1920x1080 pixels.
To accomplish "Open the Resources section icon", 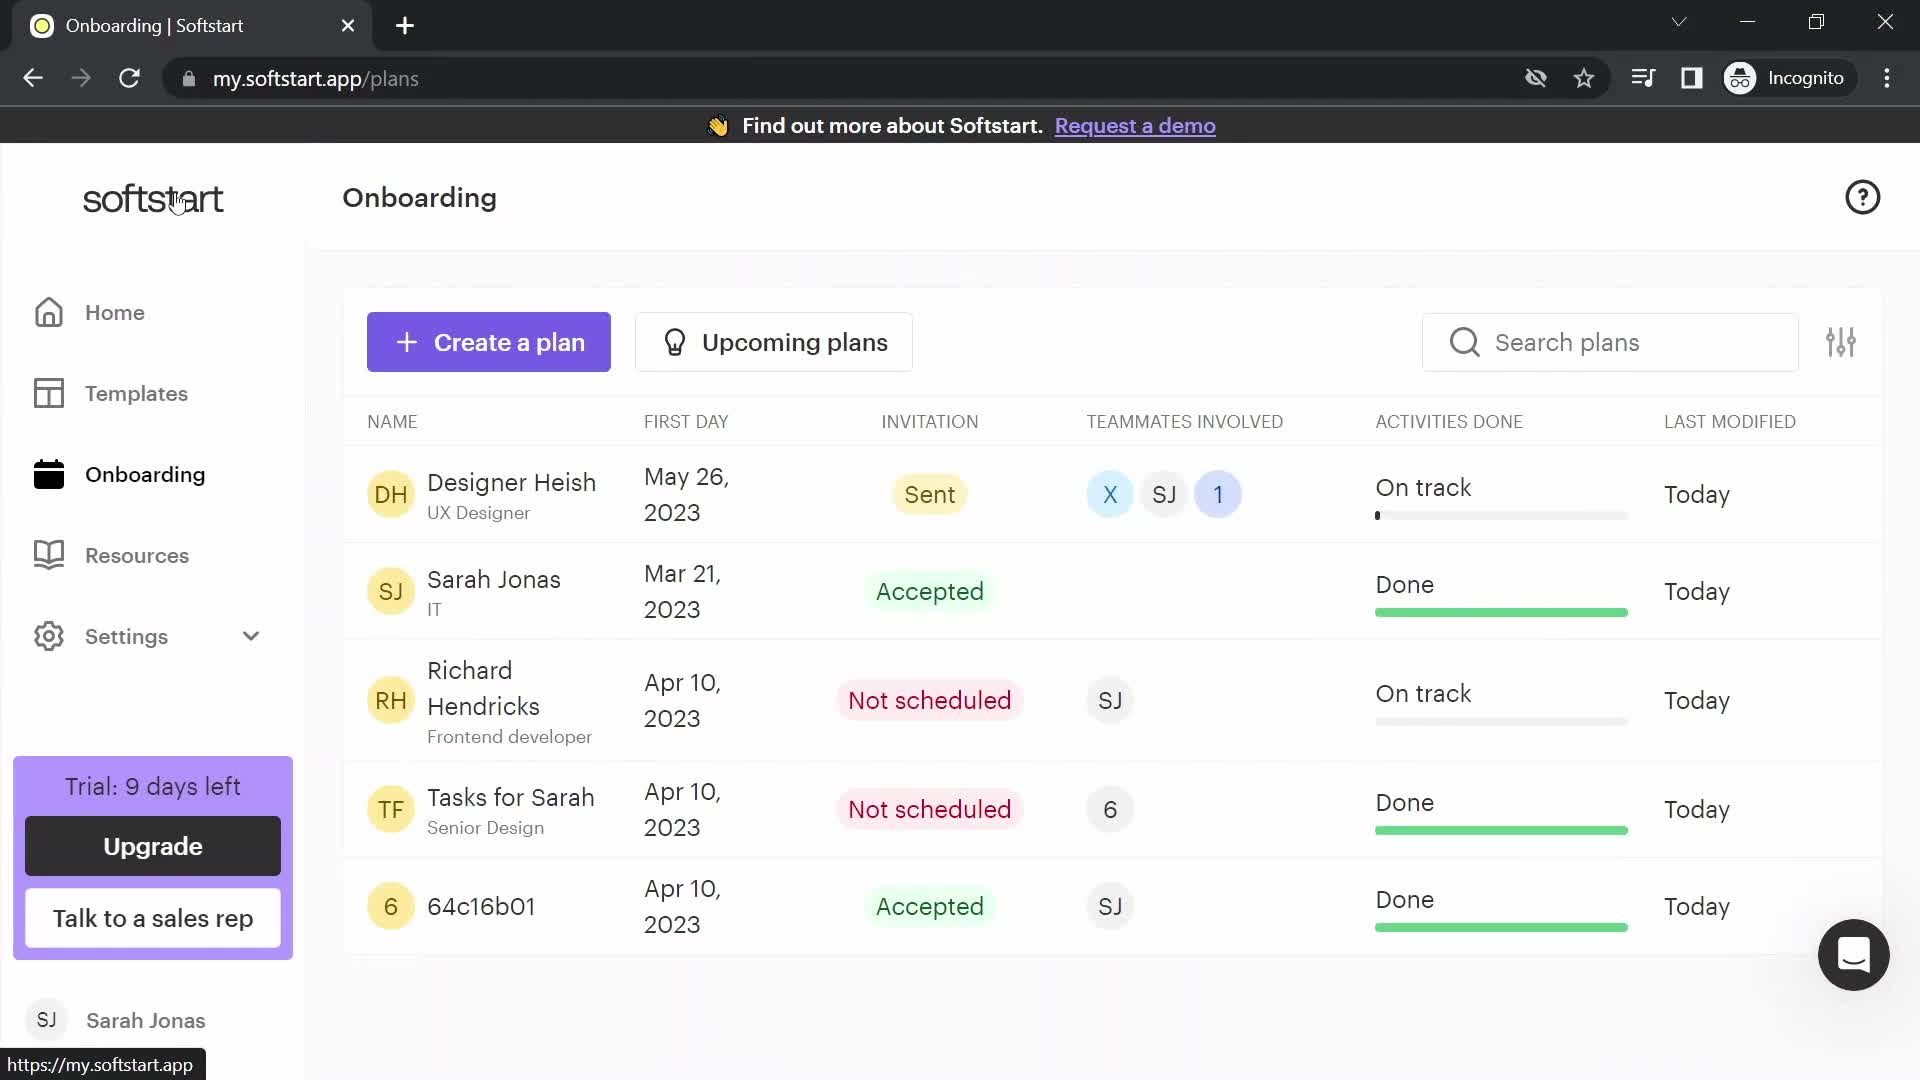I will (49, 555).
